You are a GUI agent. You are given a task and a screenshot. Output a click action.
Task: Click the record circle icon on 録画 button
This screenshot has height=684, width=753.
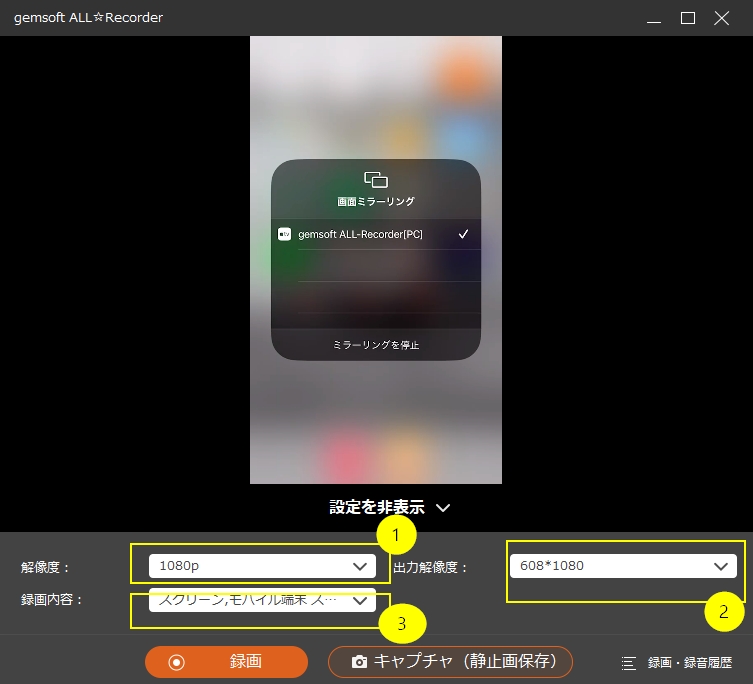(177, 662)
